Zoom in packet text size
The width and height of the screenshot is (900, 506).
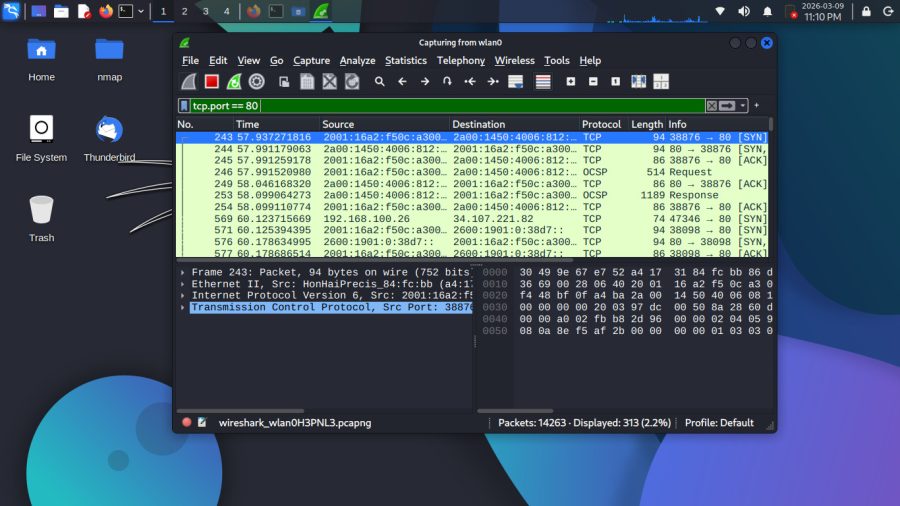[571, 82]
